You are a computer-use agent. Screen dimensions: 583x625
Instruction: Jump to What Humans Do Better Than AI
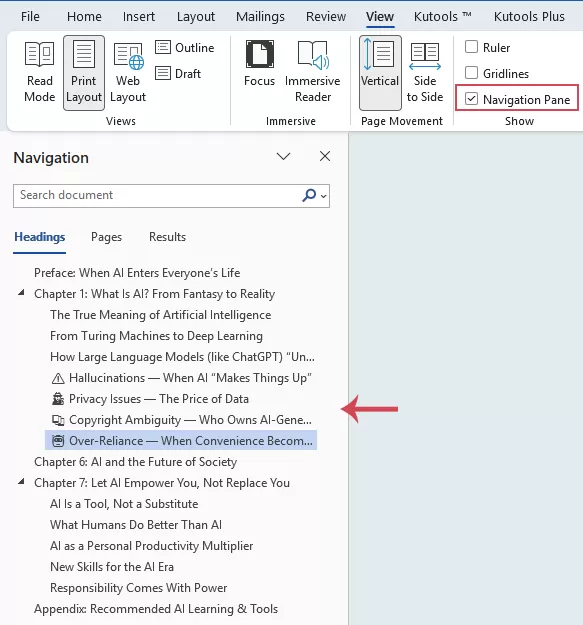(x=136, y=525)
